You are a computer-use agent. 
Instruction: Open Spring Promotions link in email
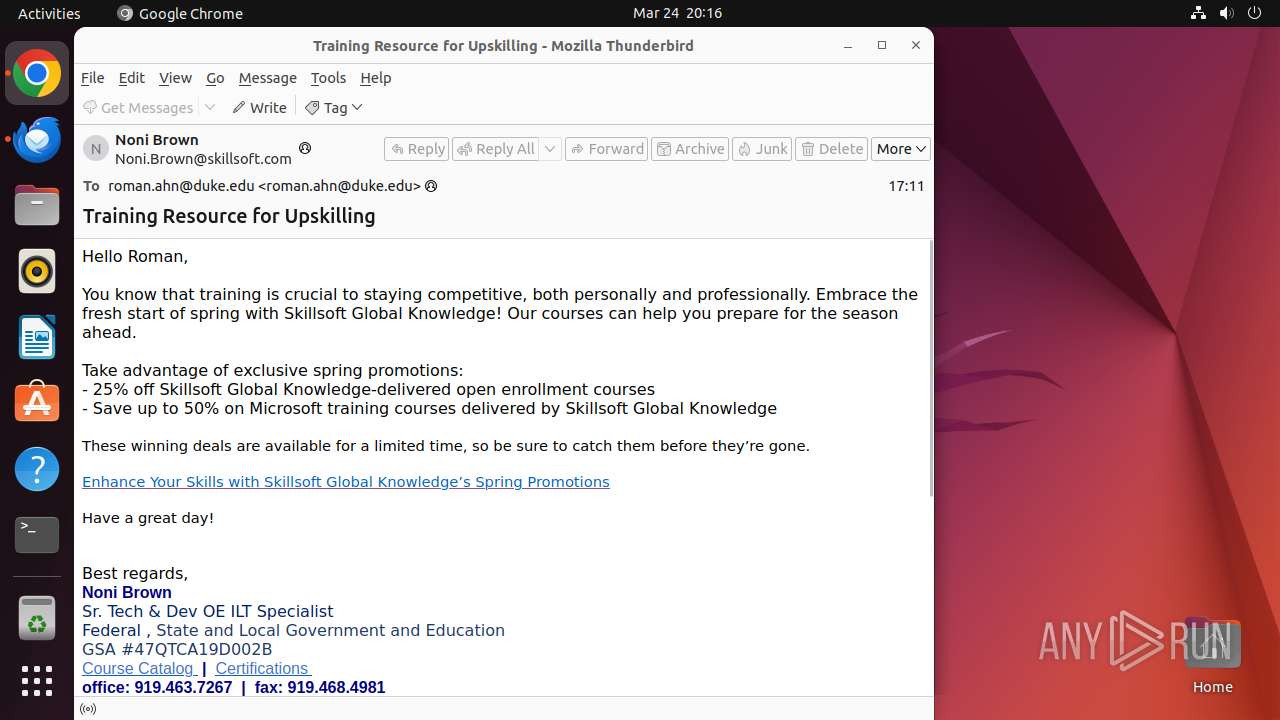[346, 482]
